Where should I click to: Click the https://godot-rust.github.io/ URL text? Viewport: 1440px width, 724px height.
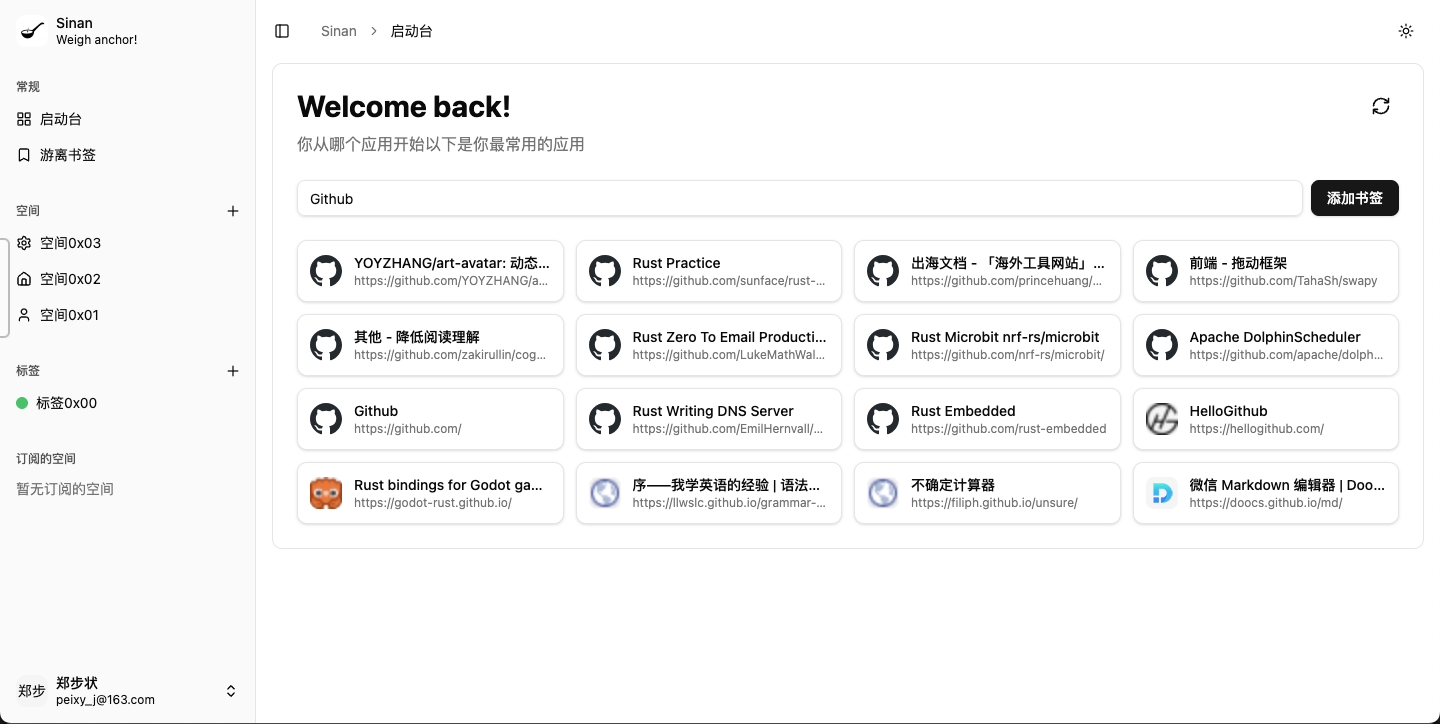[433, 503]
